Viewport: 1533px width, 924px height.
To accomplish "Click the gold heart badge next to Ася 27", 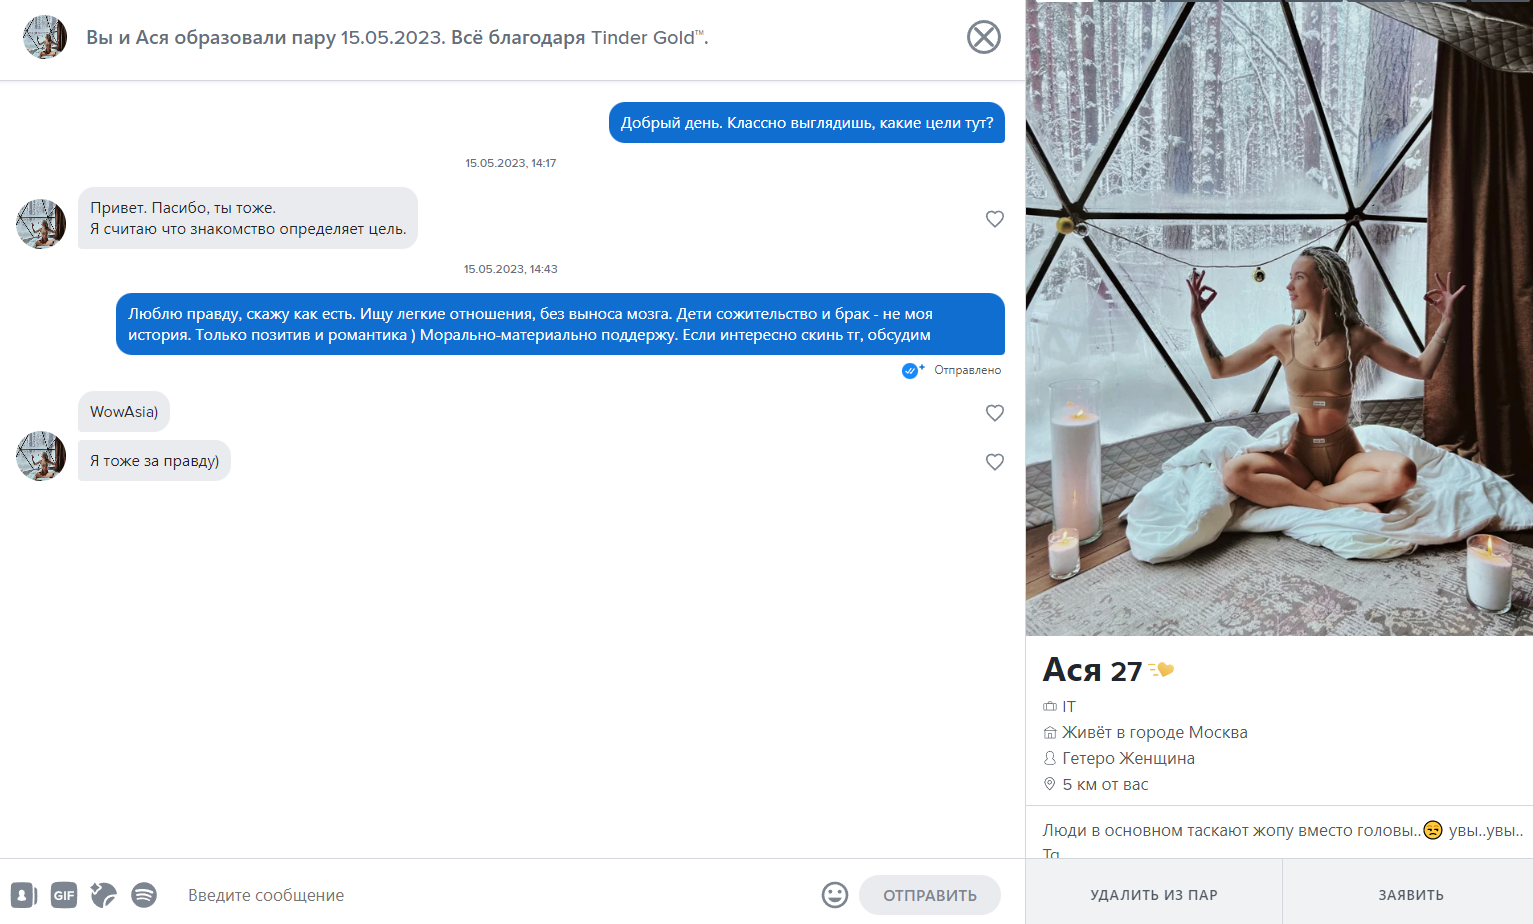I will [1161, 669].
